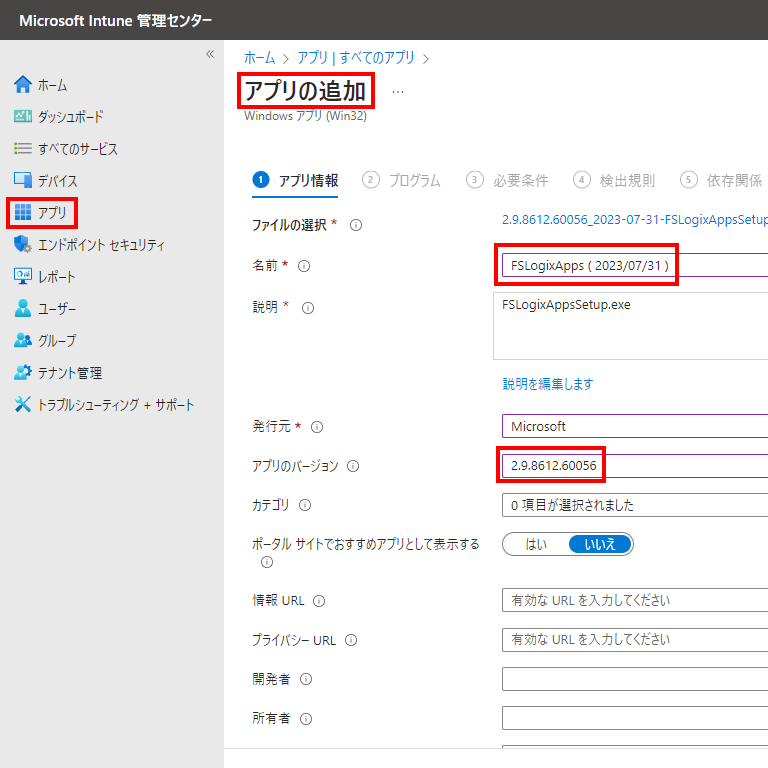This screenshot has width=768, height=768.
Task: Set featured app toggle to いいえ
Action: tap(600, 544)
